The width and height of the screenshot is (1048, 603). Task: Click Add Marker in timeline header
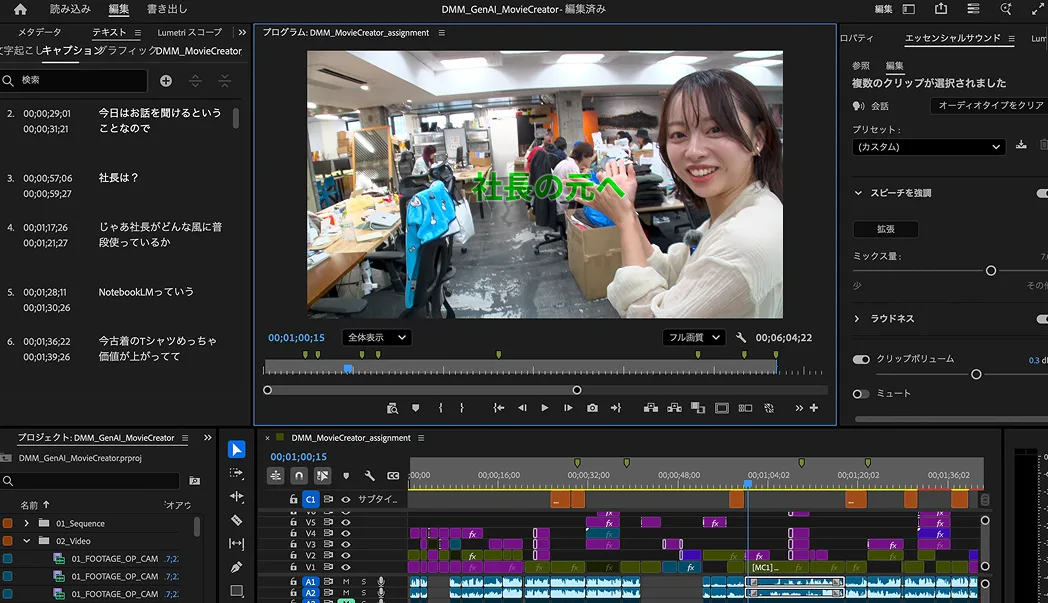(x=346, y=475)
